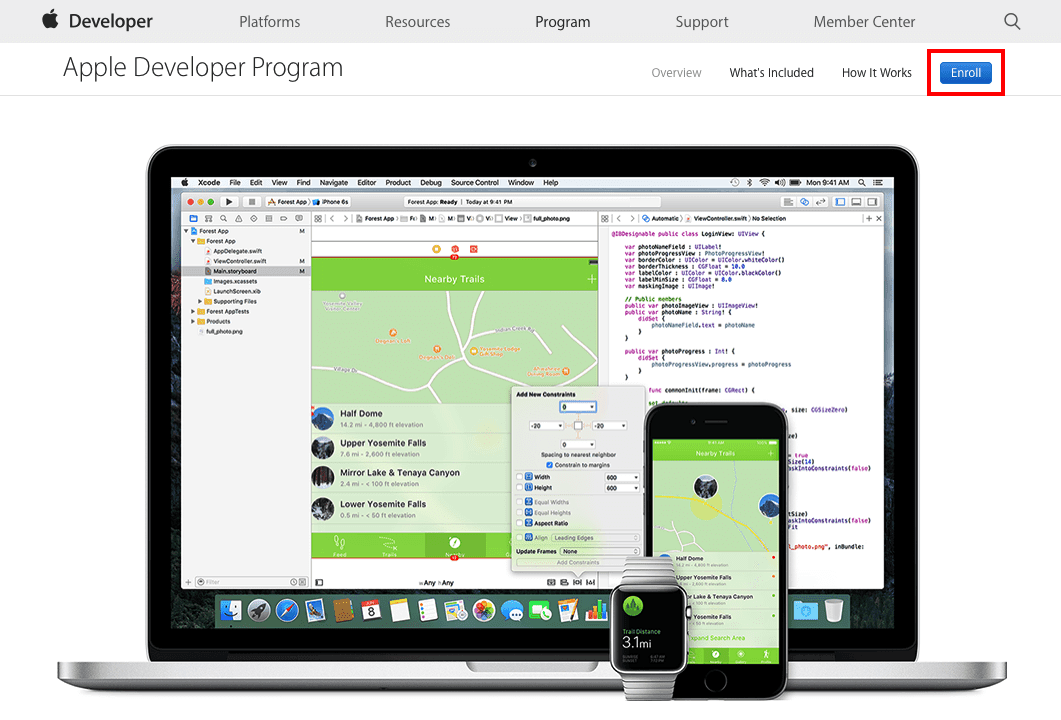Check the Aspect Ratio constraint
Image resolution: width=1061 pixels, height=720 pixels.
(519, 521)
